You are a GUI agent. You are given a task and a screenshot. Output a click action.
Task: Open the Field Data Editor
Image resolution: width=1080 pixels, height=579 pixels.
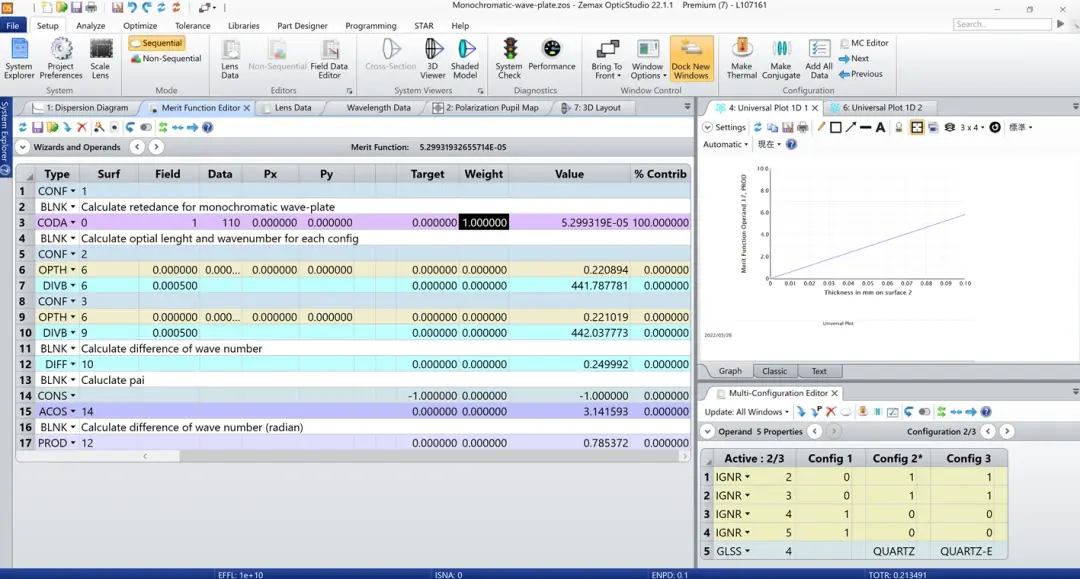click(x=329, y=59)
